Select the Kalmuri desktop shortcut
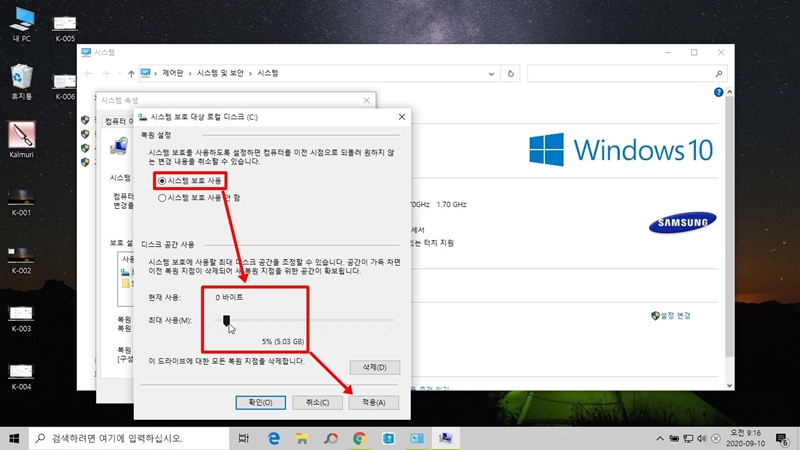 (21, 139)
